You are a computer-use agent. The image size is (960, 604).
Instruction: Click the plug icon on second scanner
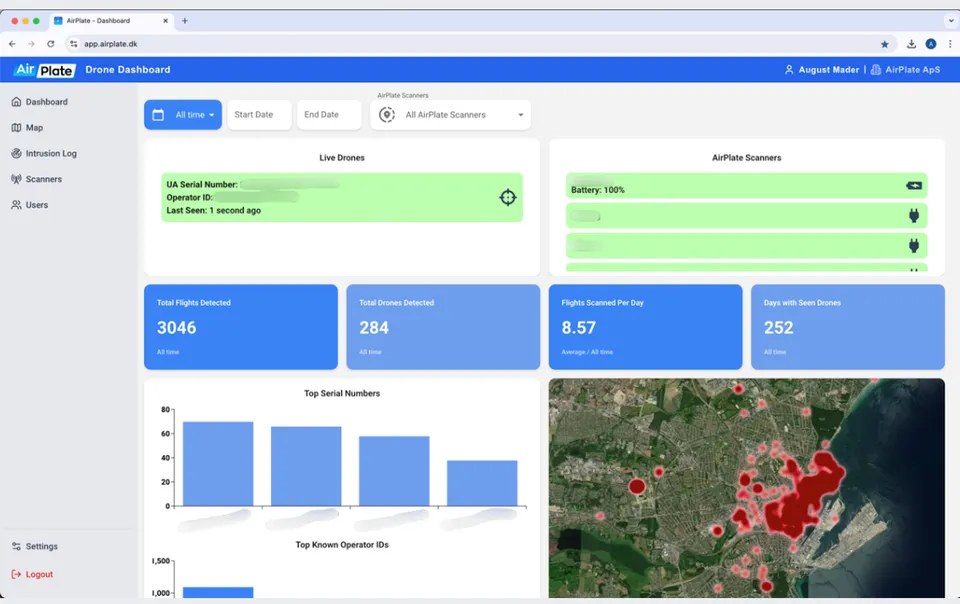point(914,215)
